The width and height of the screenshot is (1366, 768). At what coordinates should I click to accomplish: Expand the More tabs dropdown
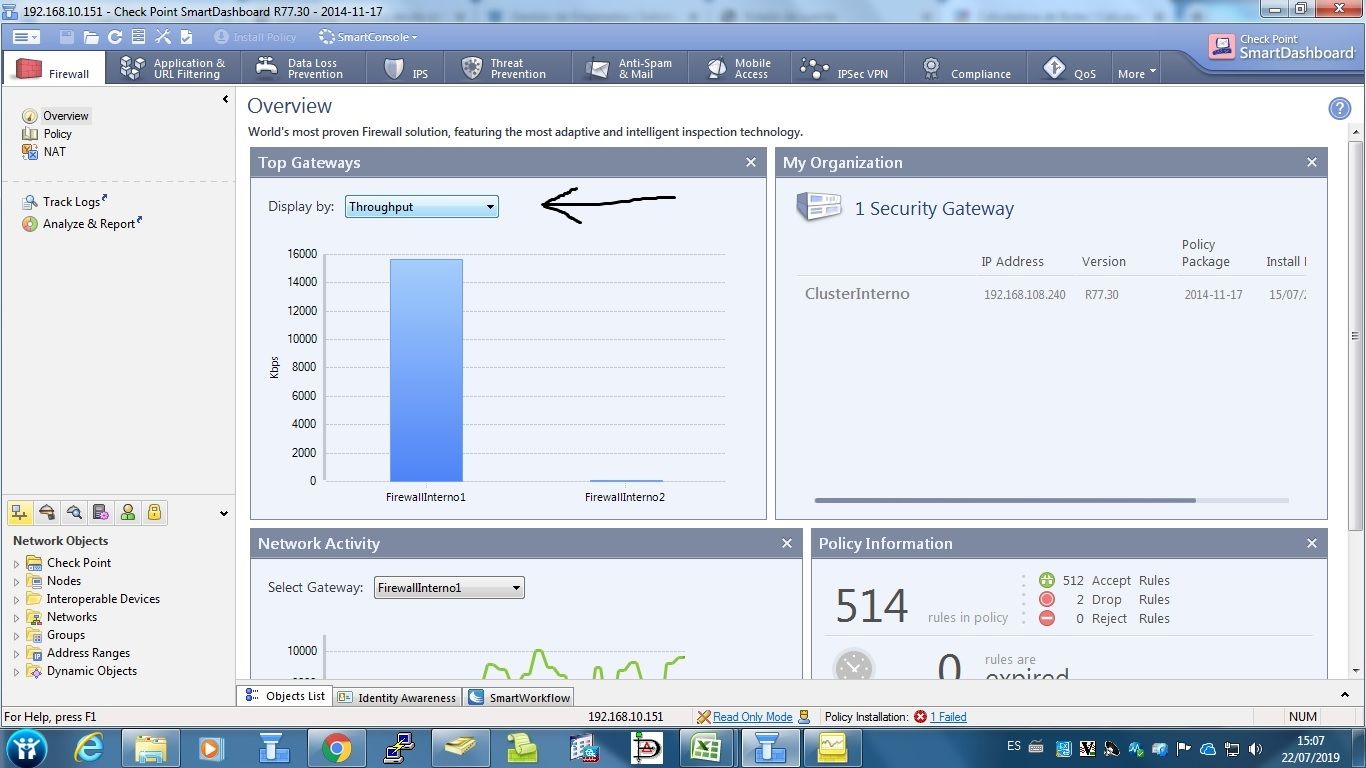point(1137,73)
